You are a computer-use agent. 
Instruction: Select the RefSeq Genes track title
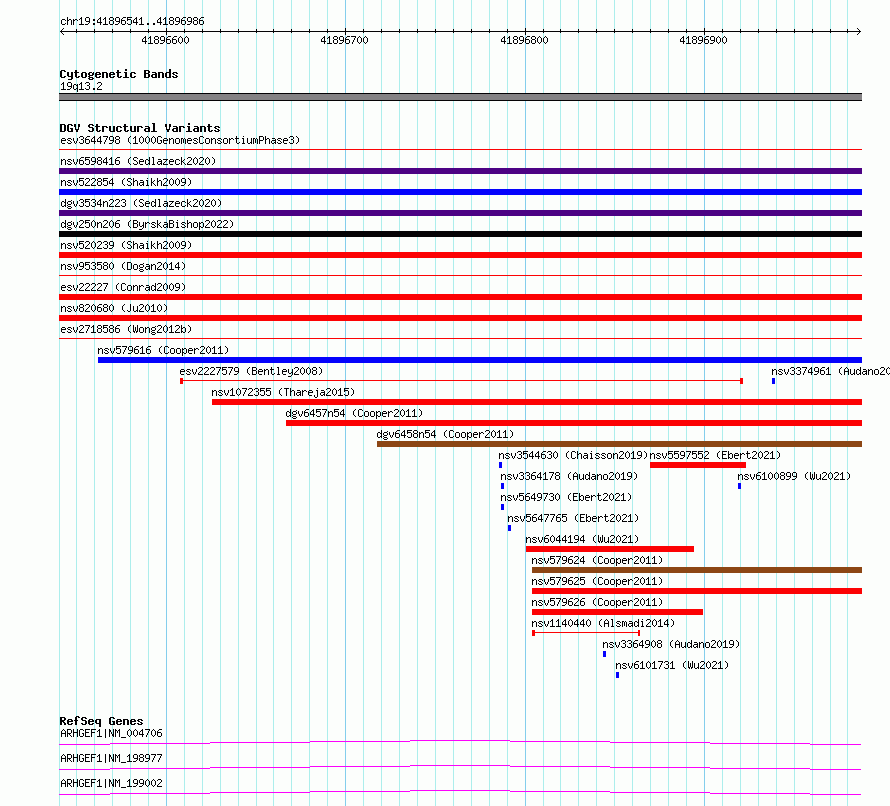coord(102,721)
